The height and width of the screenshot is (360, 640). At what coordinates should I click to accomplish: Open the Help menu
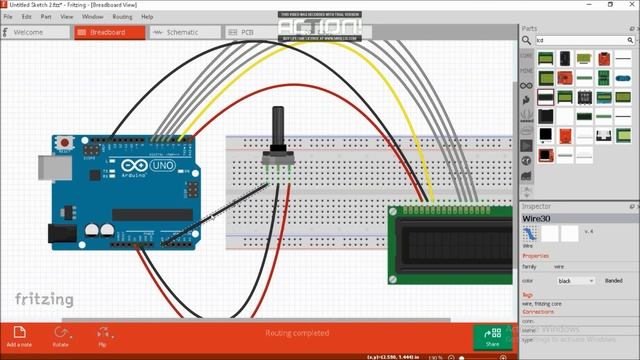click(x=147, y=17)
